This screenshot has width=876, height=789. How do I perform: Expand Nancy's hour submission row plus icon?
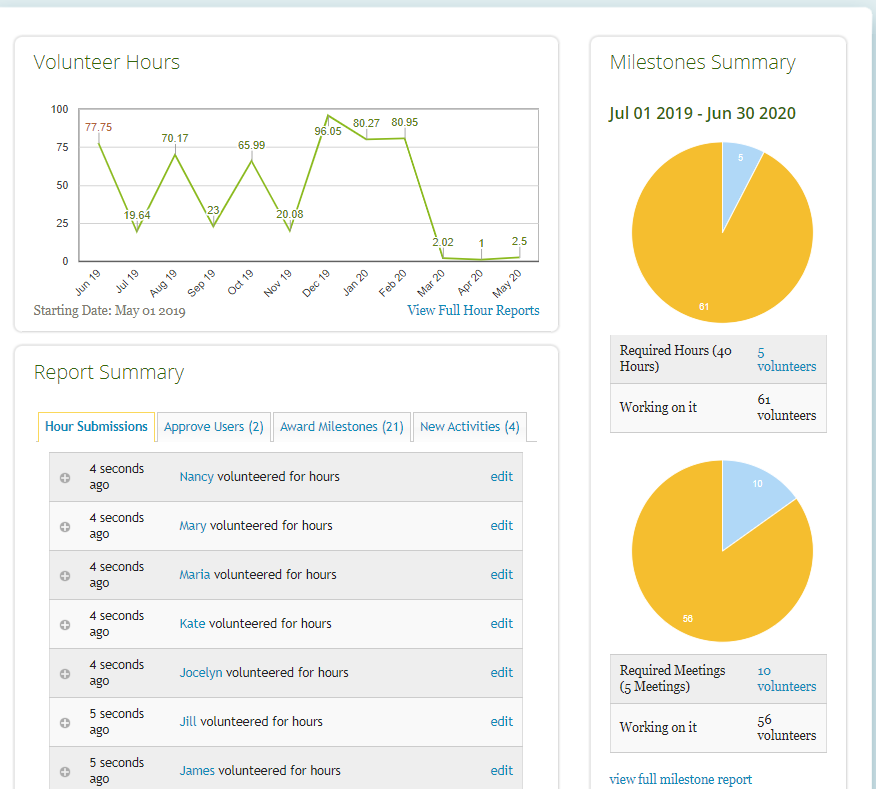(65, 478)
